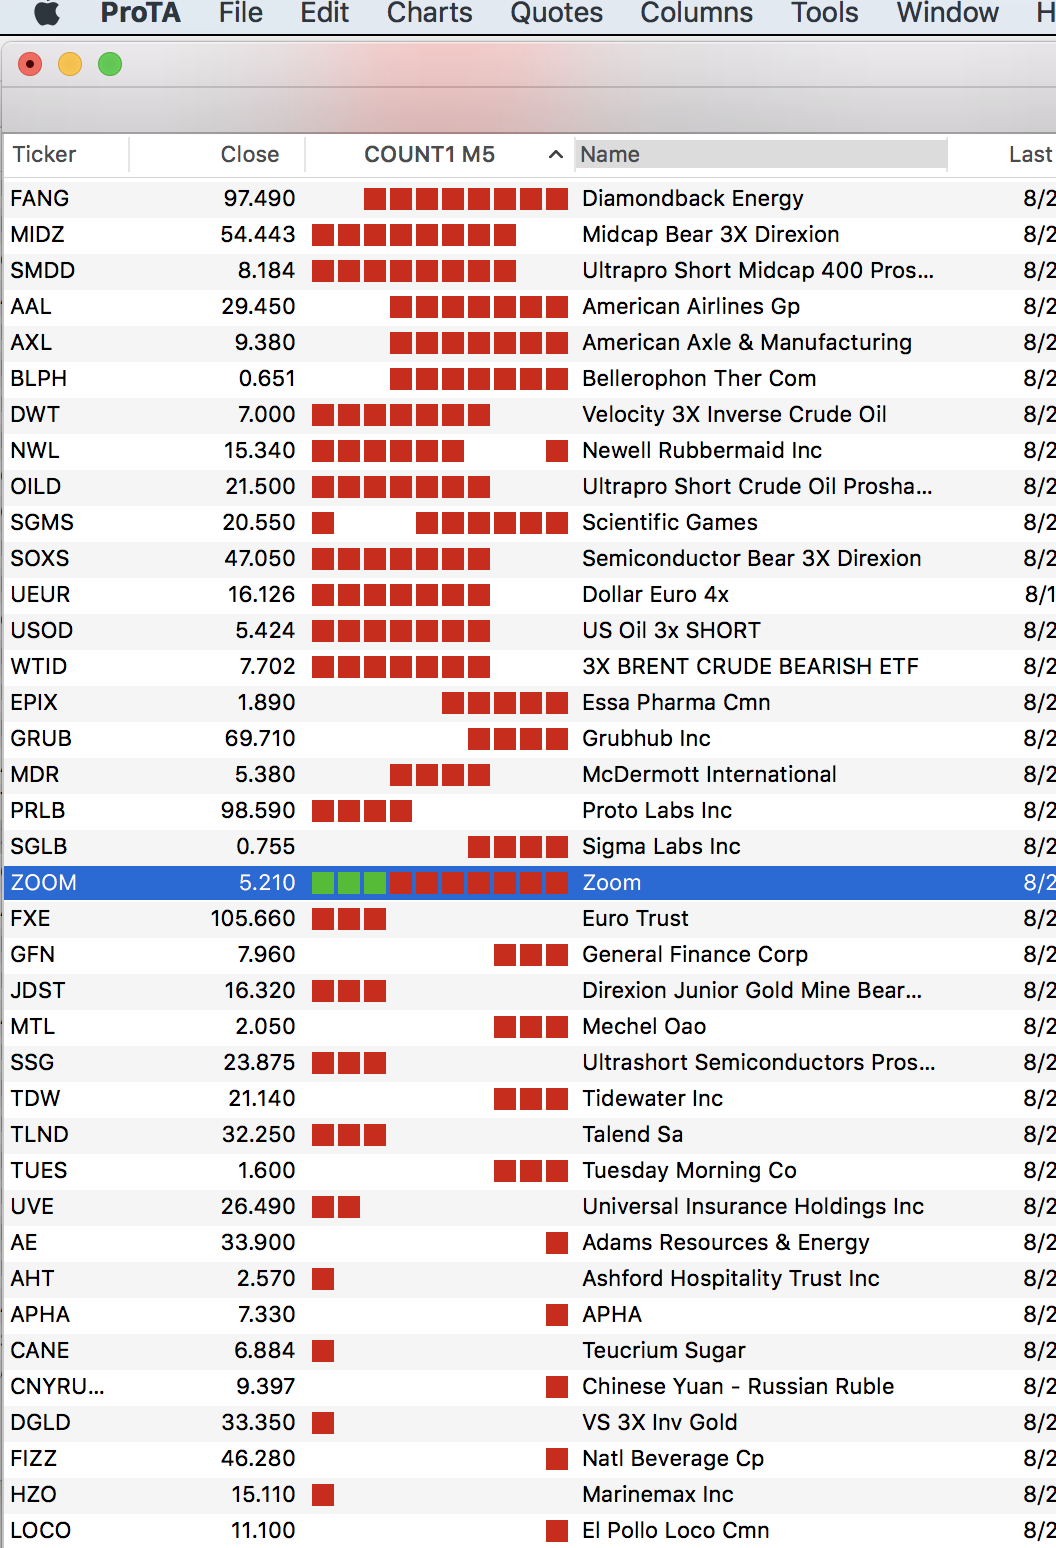Select Adams Resources & Energy

point(726,1242)
